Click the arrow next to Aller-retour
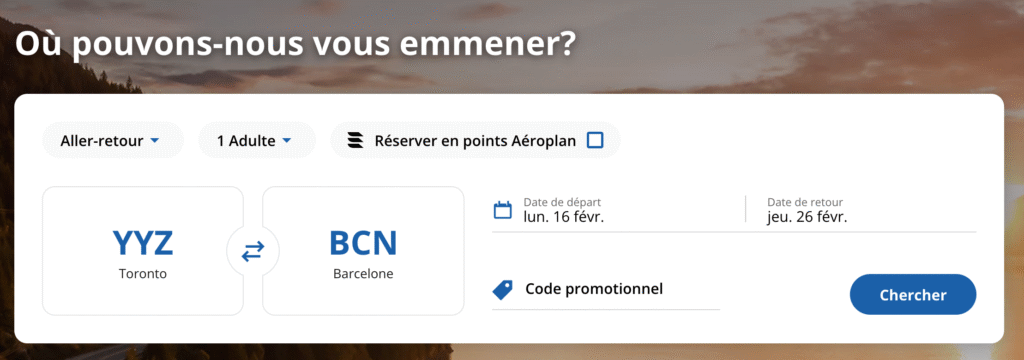1024x360 pixels. coord(155,140)
